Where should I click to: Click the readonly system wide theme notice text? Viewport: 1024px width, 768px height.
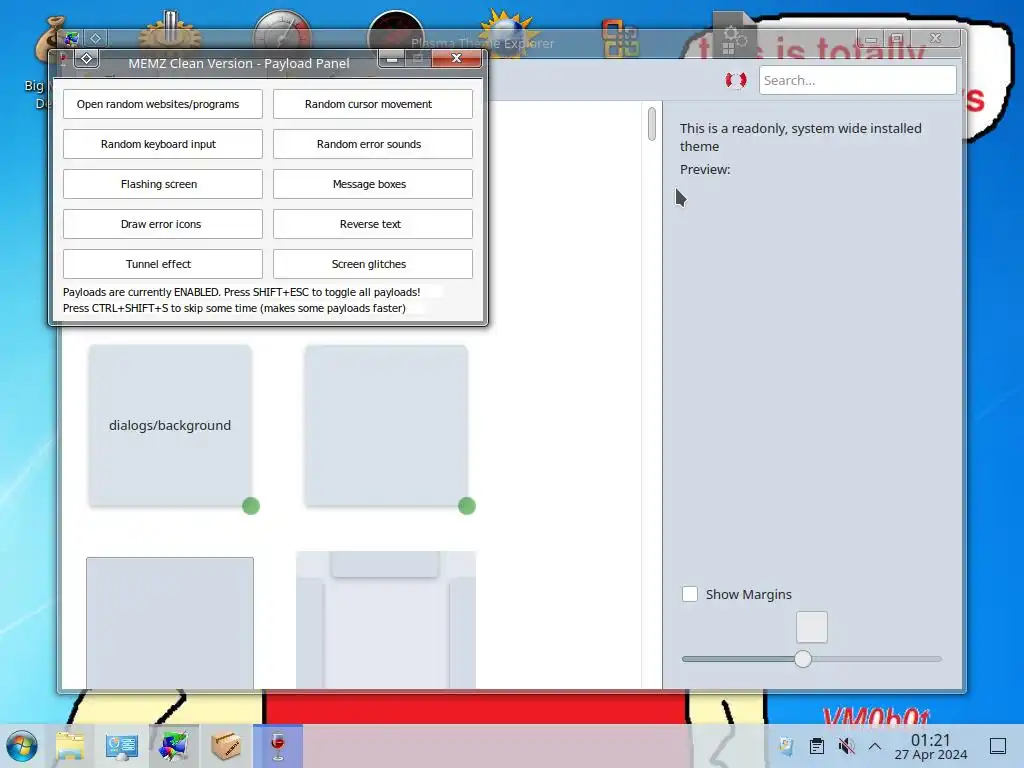[x=801, y=137]
